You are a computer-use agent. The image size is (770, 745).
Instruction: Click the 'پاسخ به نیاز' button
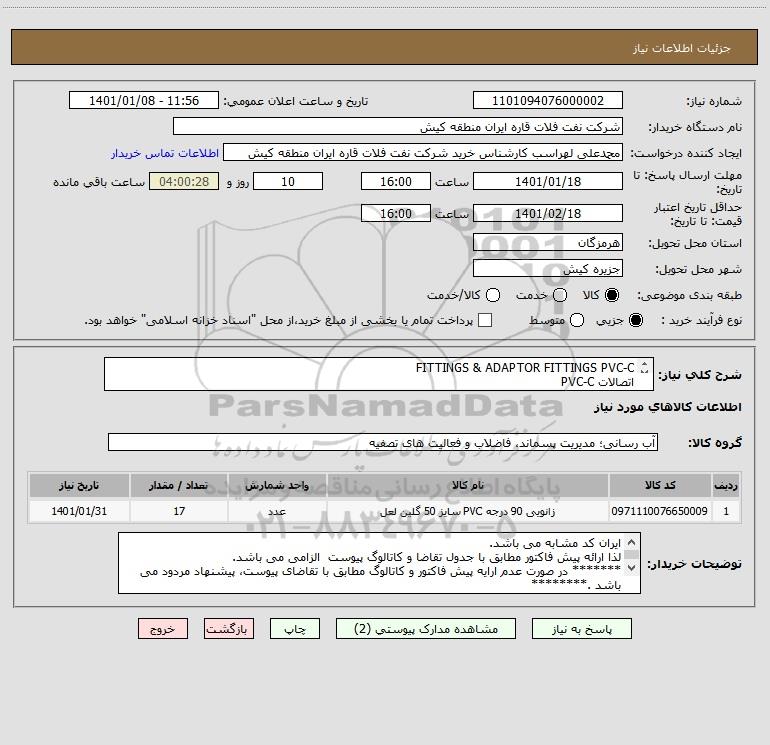tap(581, 629)
